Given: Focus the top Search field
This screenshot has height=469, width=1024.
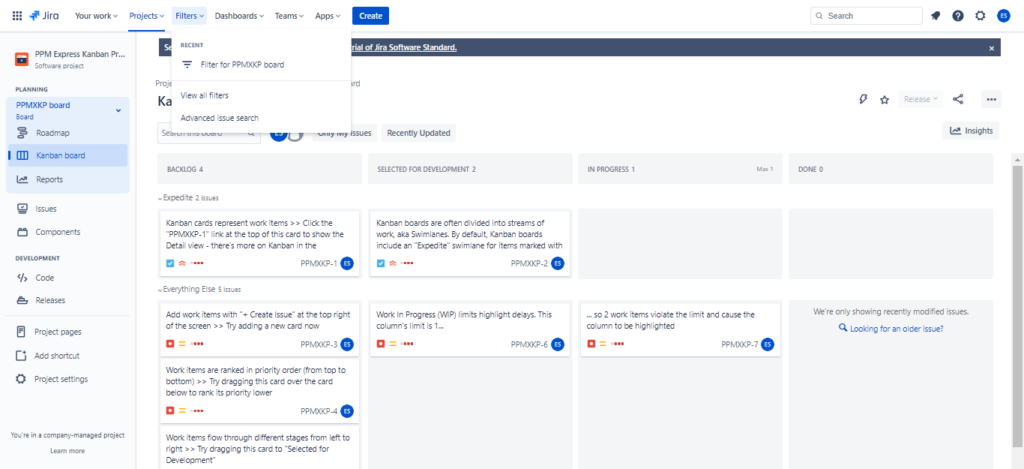Looking at the screenshot, I should pos(866,16).
